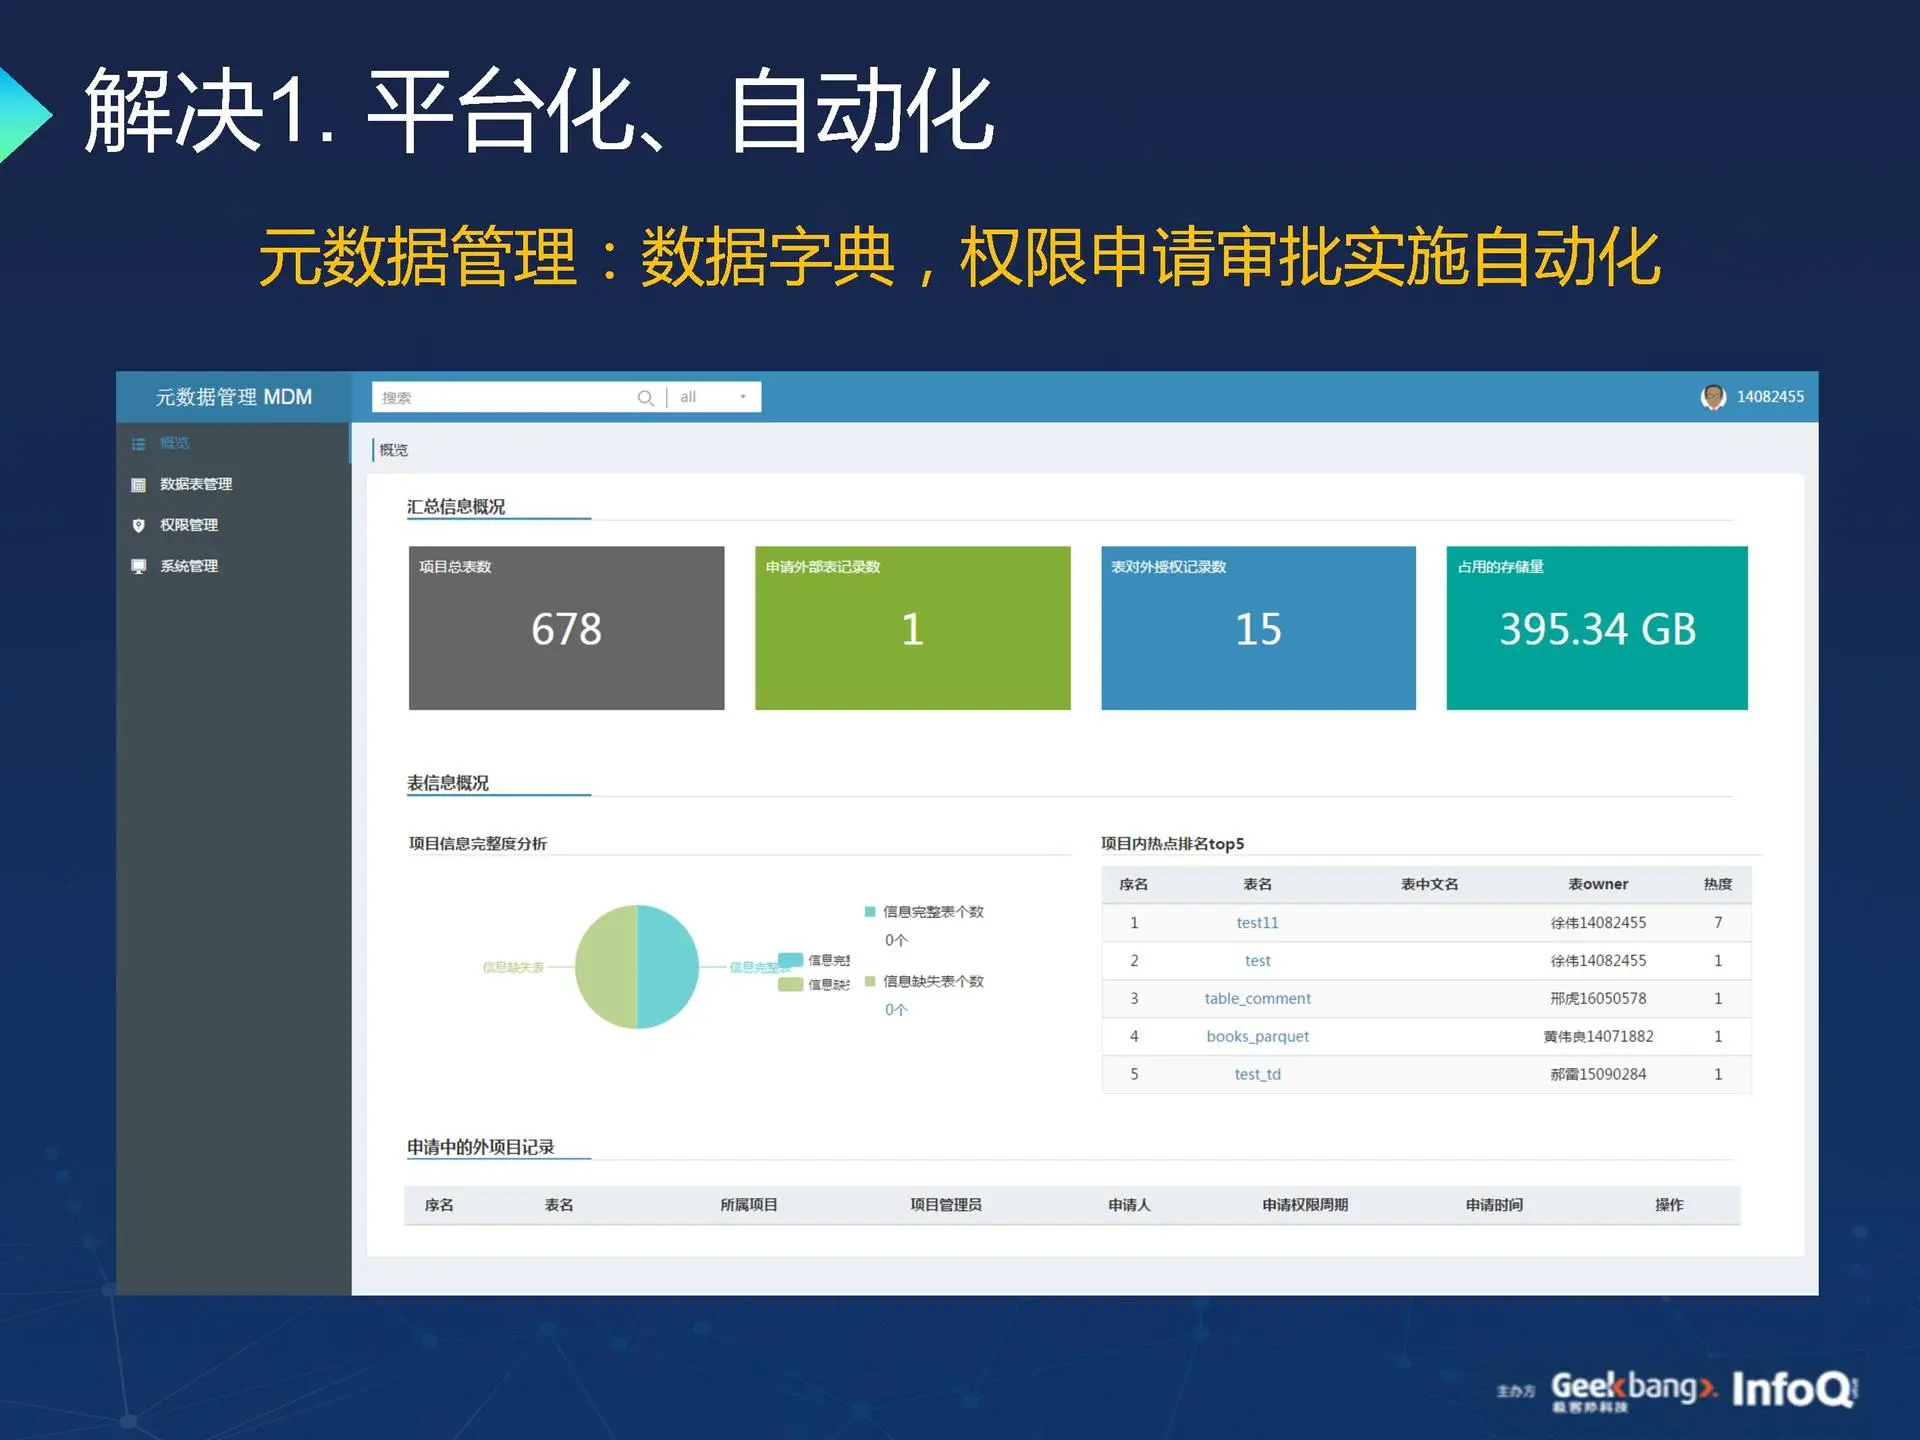Click the data table management grid icon
Image resolution: width=1920 pixels, height=1440 pixels.
(139, 485)
